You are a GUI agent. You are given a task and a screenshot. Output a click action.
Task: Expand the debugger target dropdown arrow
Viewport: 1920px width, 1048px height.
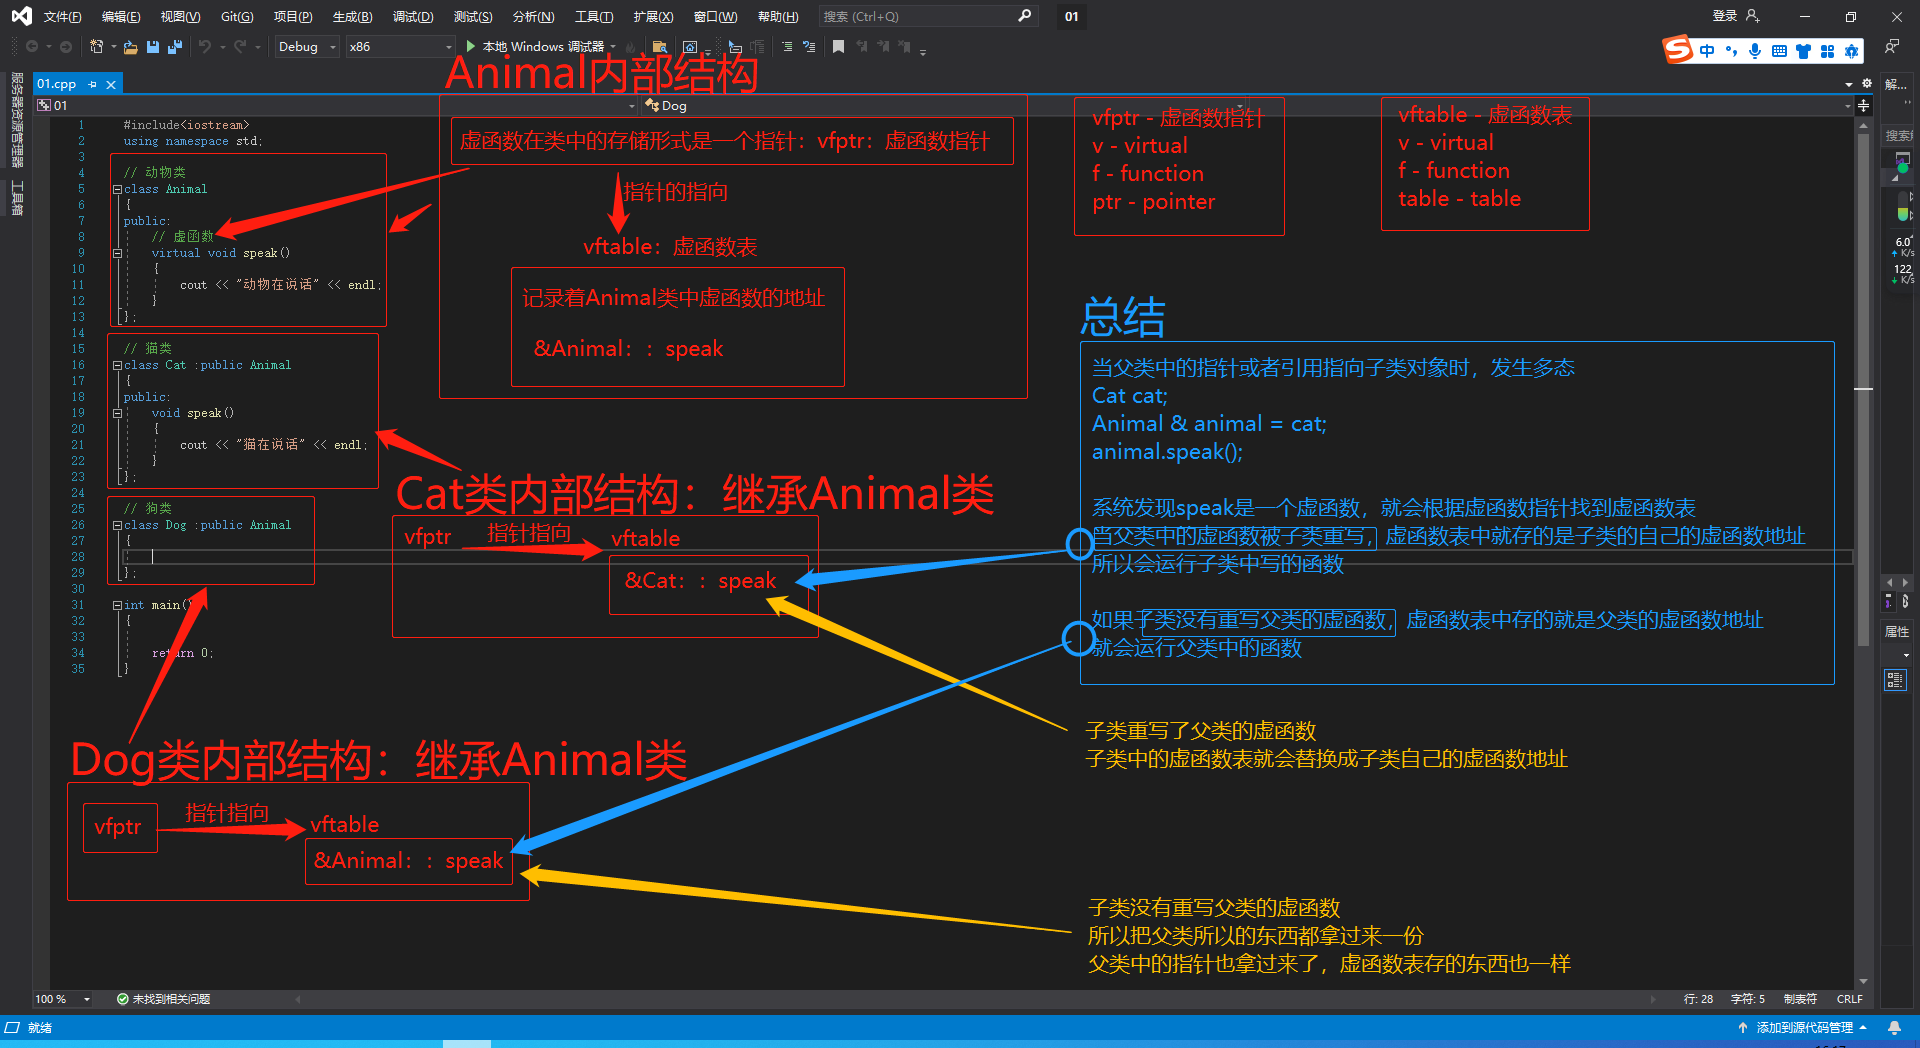[612, 47]
